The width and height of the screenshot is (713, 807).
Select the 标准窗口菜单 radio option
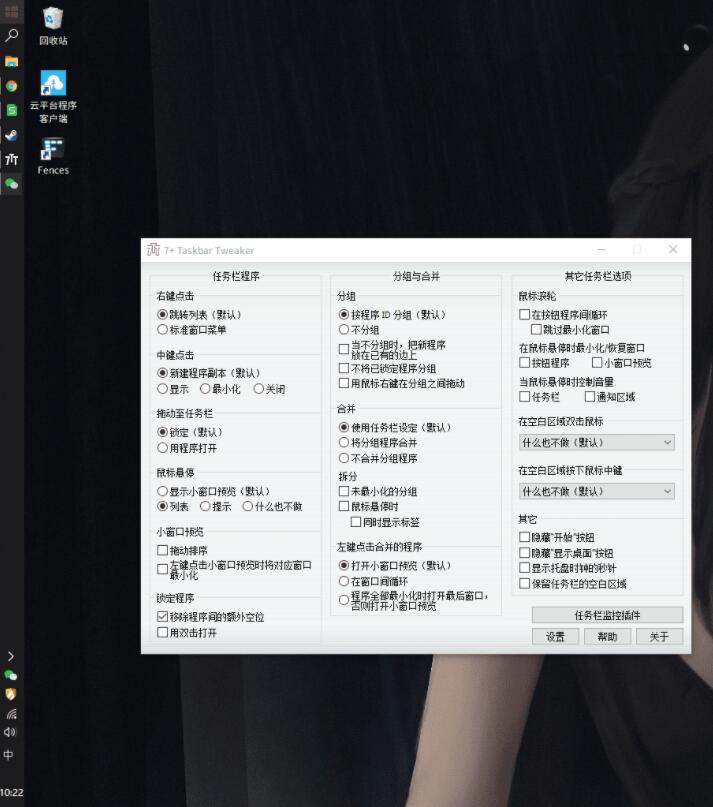(163, 329)
